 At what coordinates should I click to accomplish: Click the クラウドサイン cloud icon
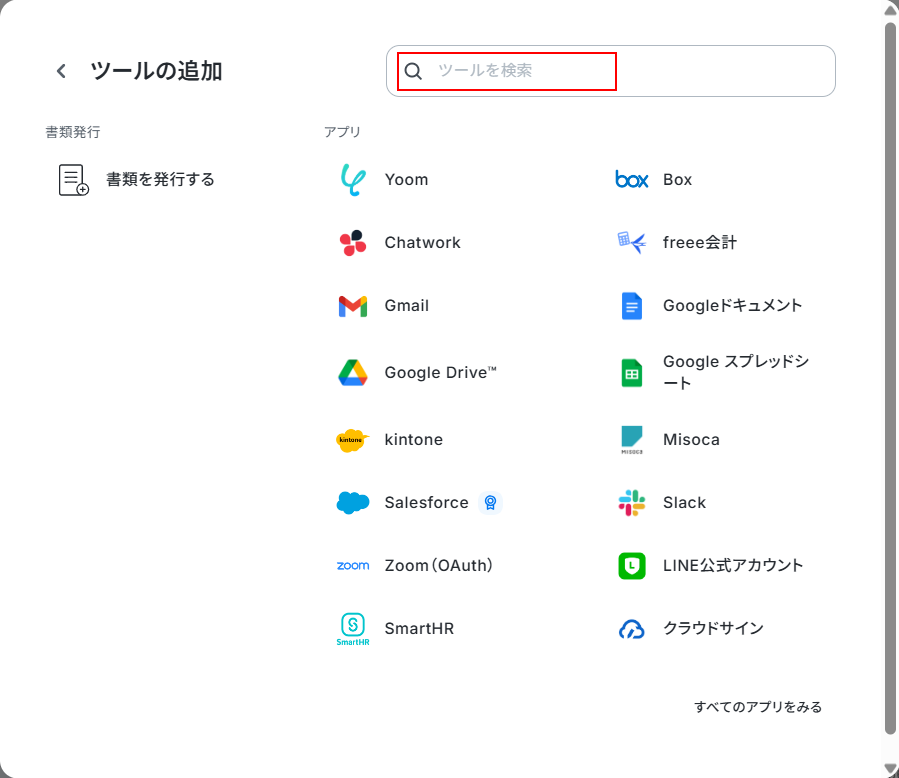click(632, 630)
